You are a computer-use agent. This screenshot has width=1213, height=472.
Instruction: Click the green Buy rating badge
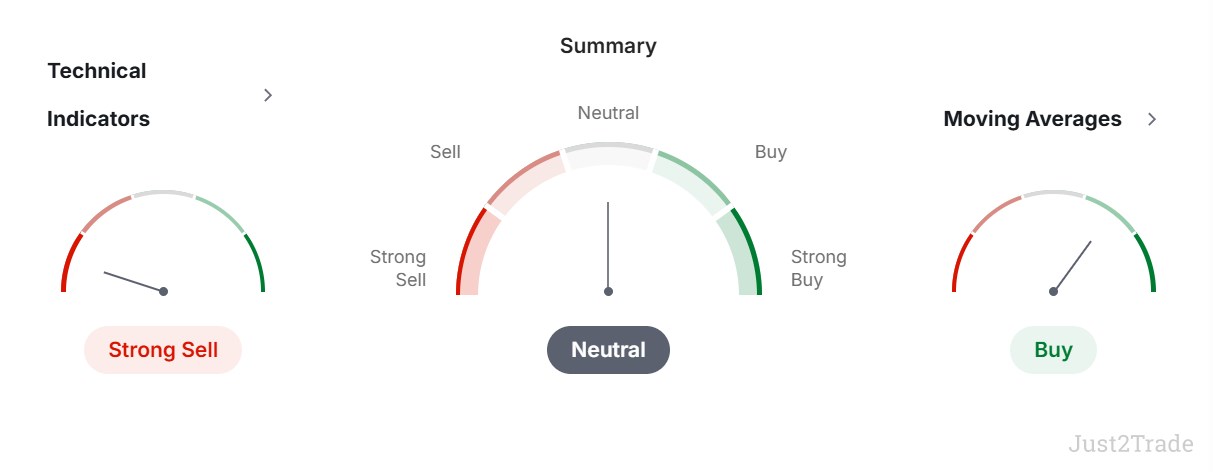tap(1053, 350)
